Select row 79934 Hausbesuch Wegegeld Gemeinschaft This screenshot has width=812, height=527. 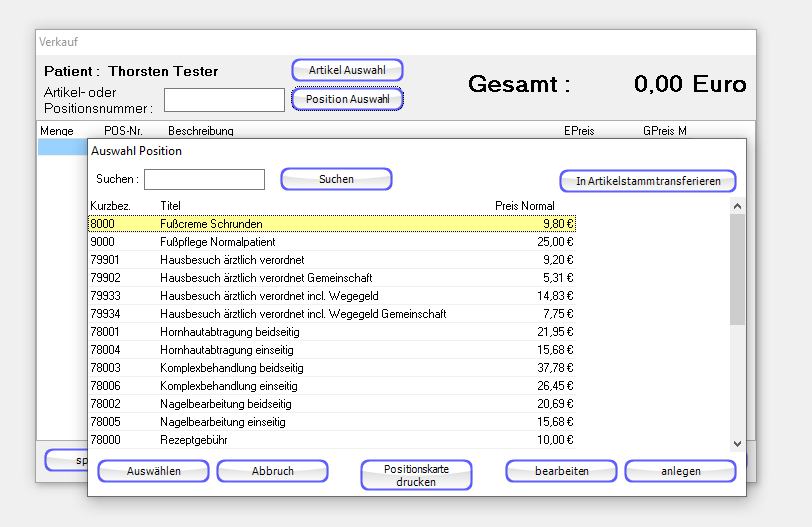[x=332, y=314]
